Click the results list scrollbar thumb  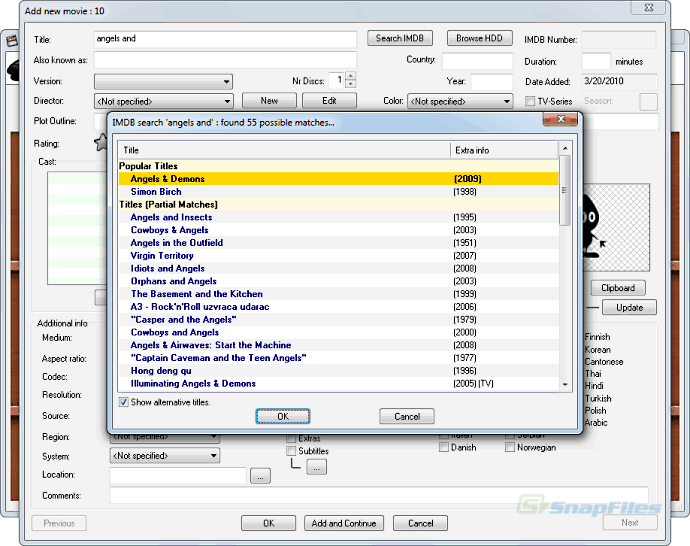pos(565,190)
